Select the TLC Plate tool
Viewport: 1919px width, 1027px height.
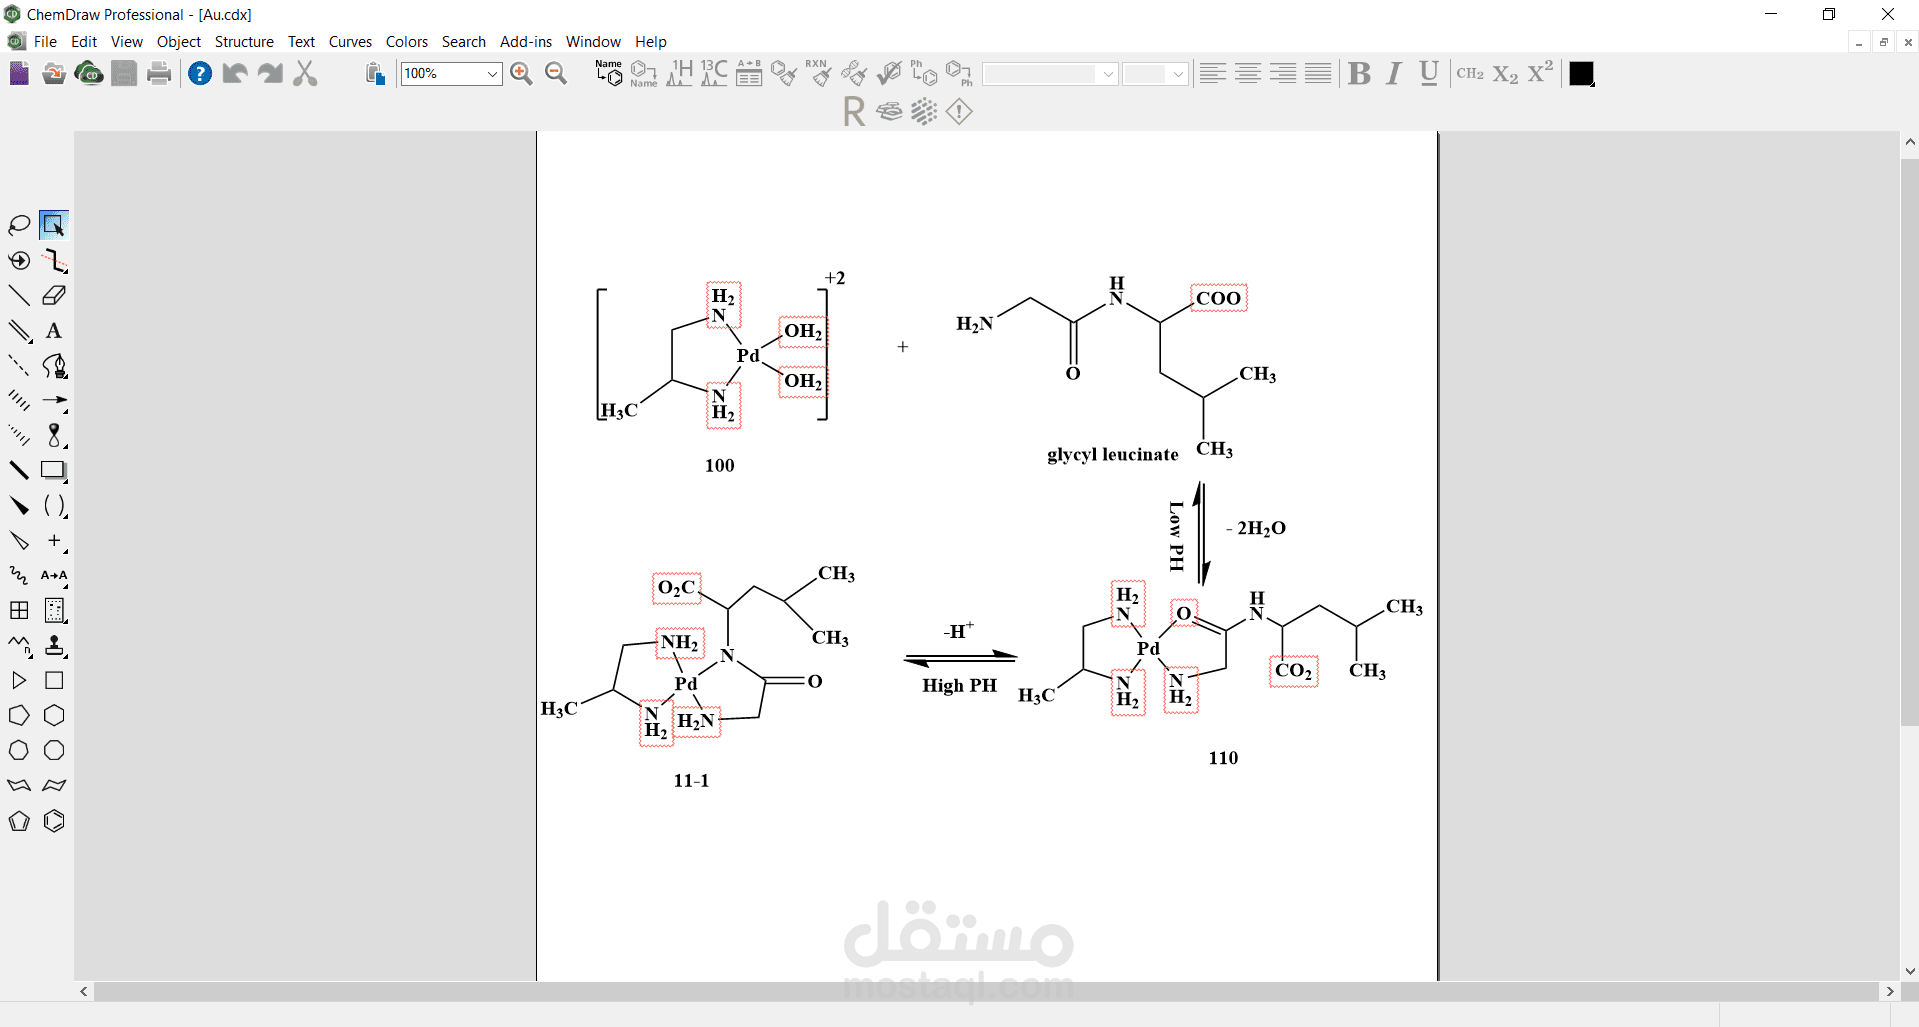54,611
